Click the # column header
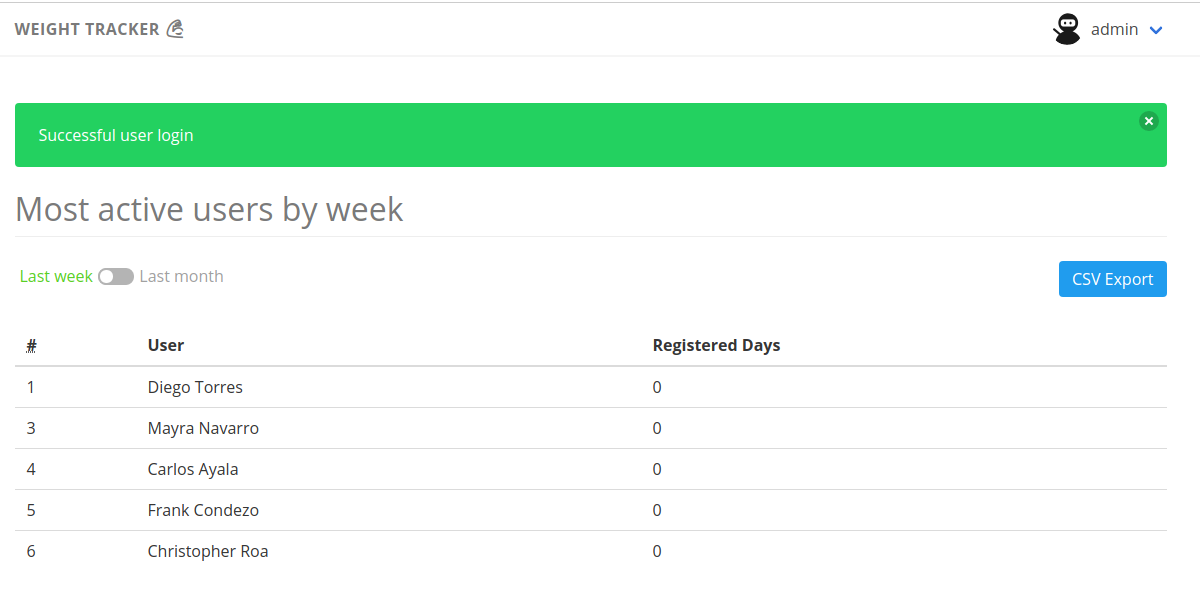This screenshot has height=614, width=1200. [32, 345]
